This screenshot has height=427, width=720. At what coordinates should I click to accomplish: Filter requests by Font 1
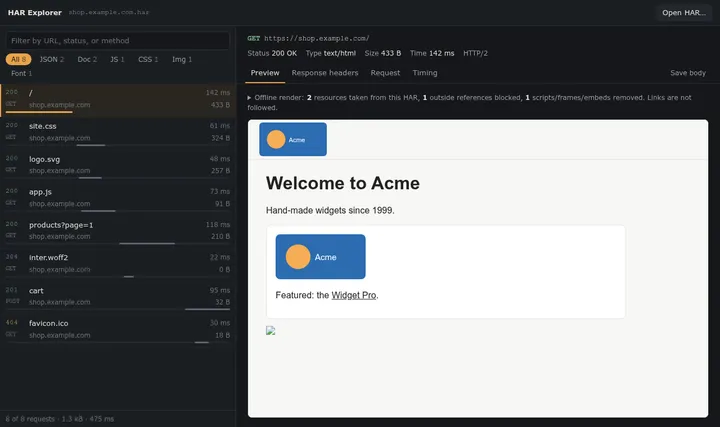coord(22,73)
